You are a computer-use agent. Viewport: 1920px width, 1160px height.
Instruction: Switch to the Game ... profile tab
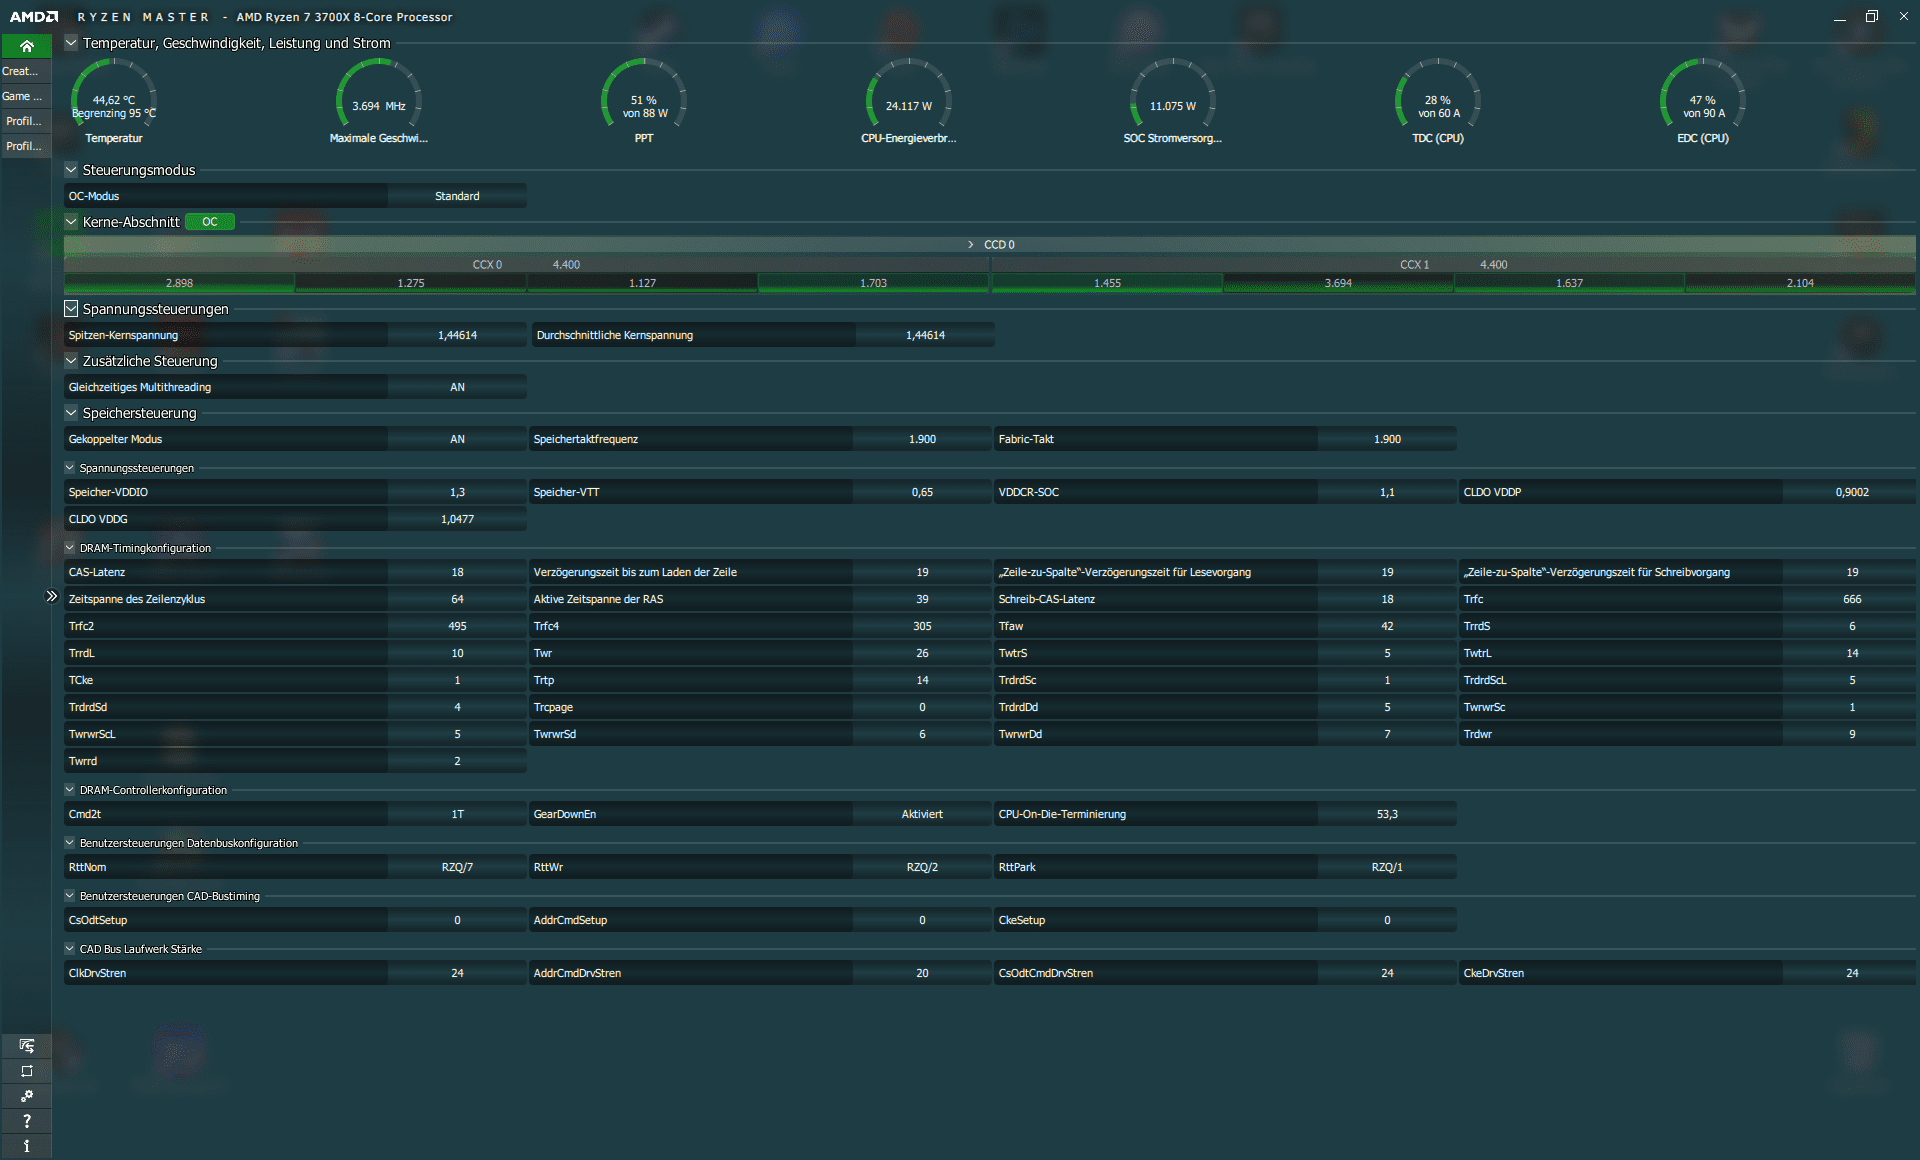point(26,96)
